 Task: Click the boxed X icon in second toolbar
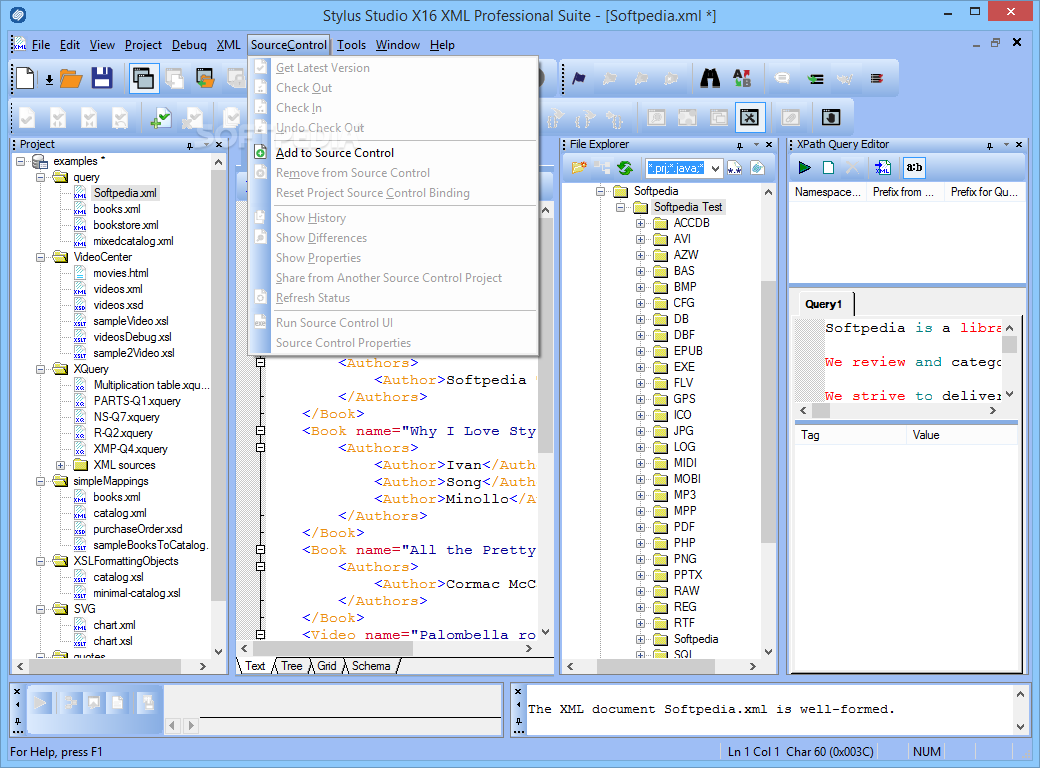point(749,118)
